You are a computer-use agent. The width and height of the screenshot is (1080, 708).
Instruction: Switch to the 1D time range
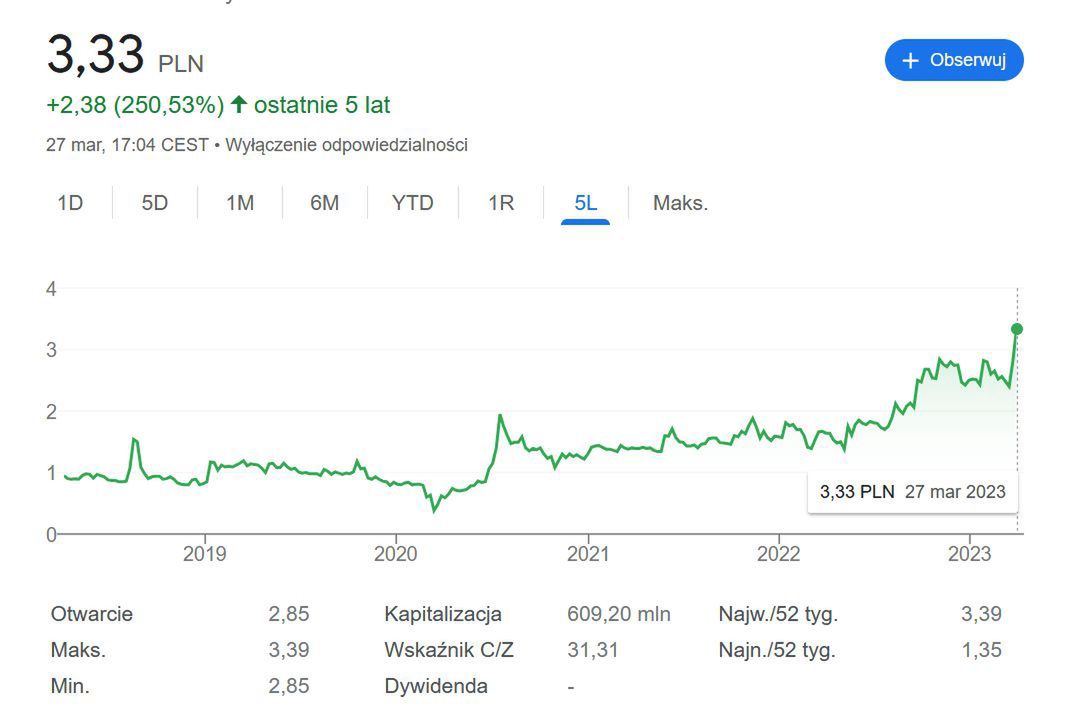pyautogui.click(x=70, y=203)
